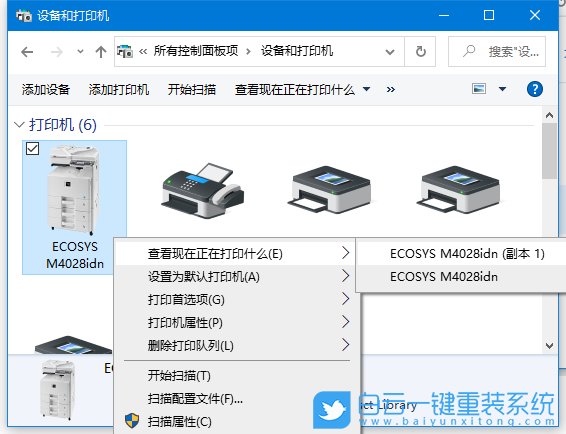The height and width of the screenshot is (434, 566).
Task: Close the 设备和打印机 window
Action: (535, 15)
